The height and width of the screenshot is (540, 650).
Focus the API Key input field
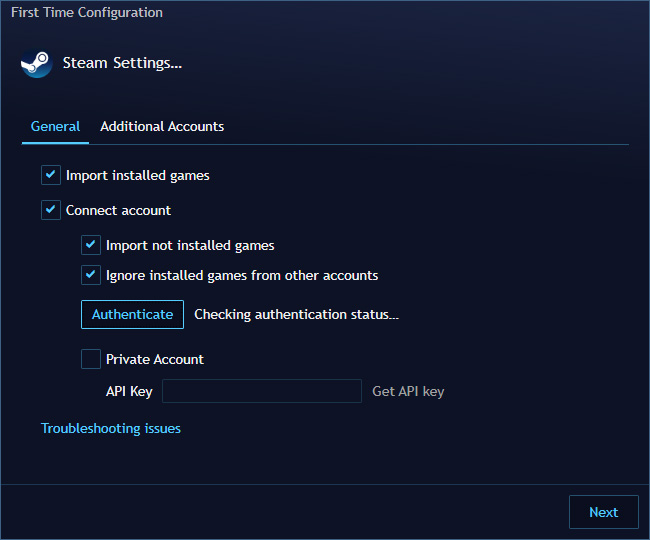262,391
